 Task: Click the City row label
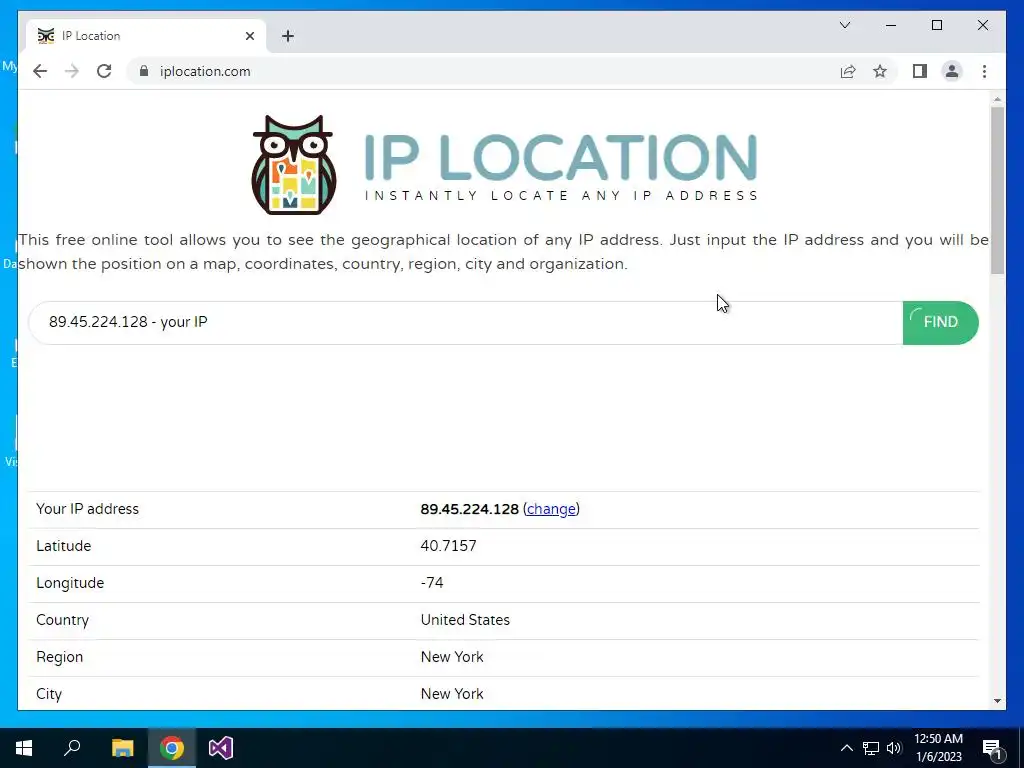coord(49,694)
